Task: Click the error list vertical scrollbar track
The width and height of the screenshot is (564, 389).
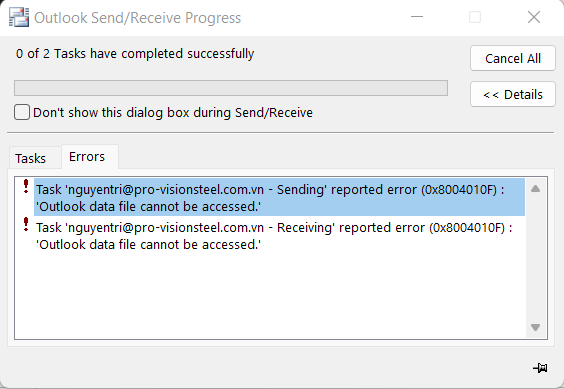Action: [535, 258]
